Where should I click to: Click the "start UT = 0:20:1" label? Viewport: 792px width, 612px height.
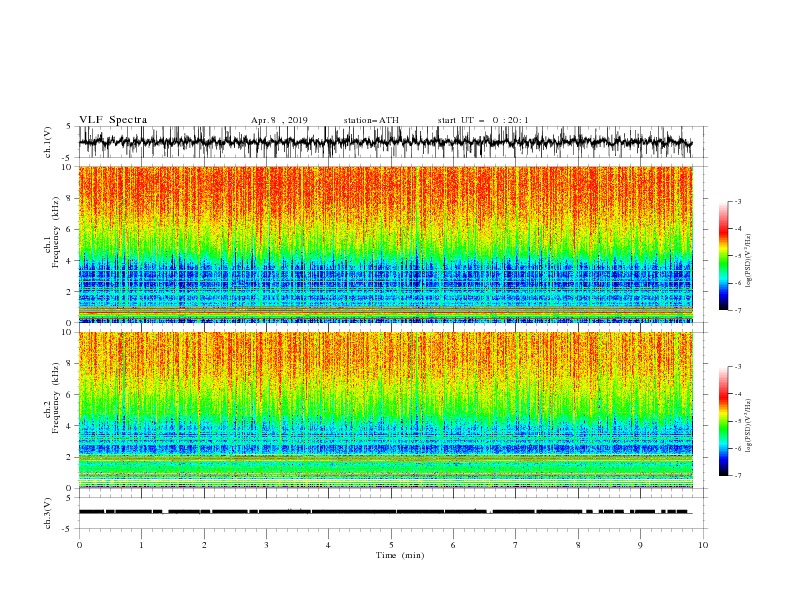pos(483,120)
